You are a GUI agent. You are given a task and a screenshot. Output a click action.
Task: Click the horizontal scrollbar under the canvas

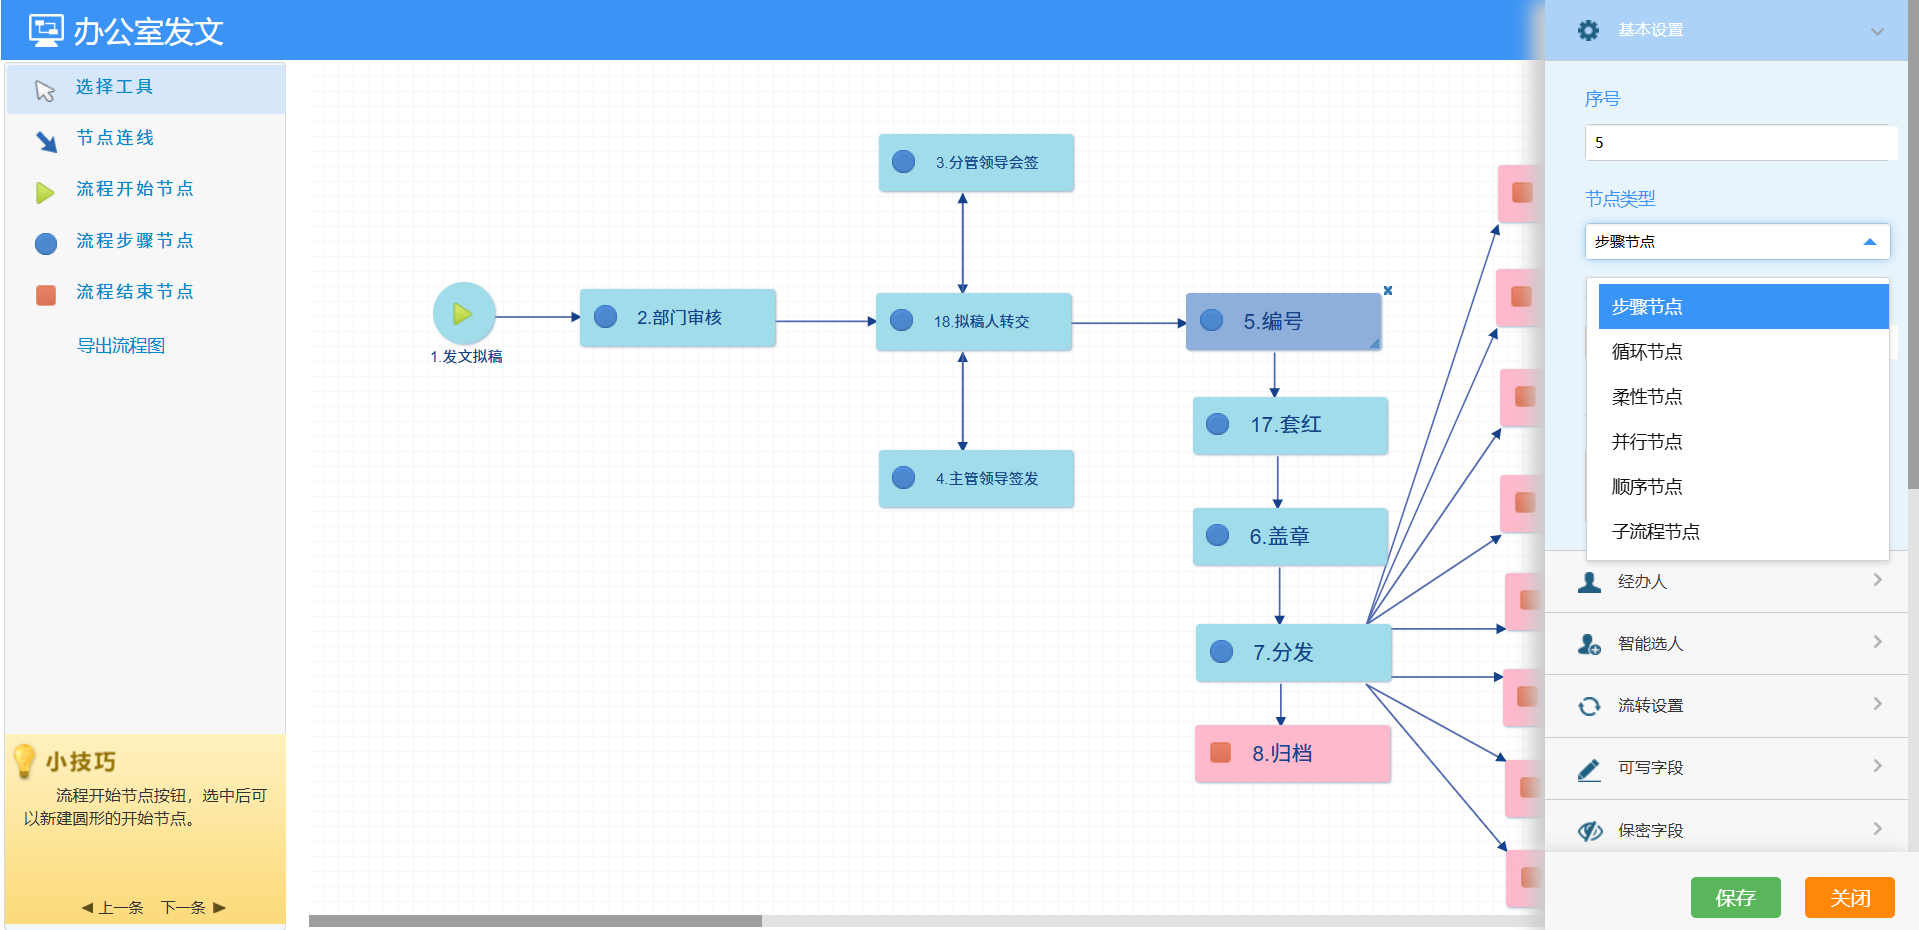point(535,921)
